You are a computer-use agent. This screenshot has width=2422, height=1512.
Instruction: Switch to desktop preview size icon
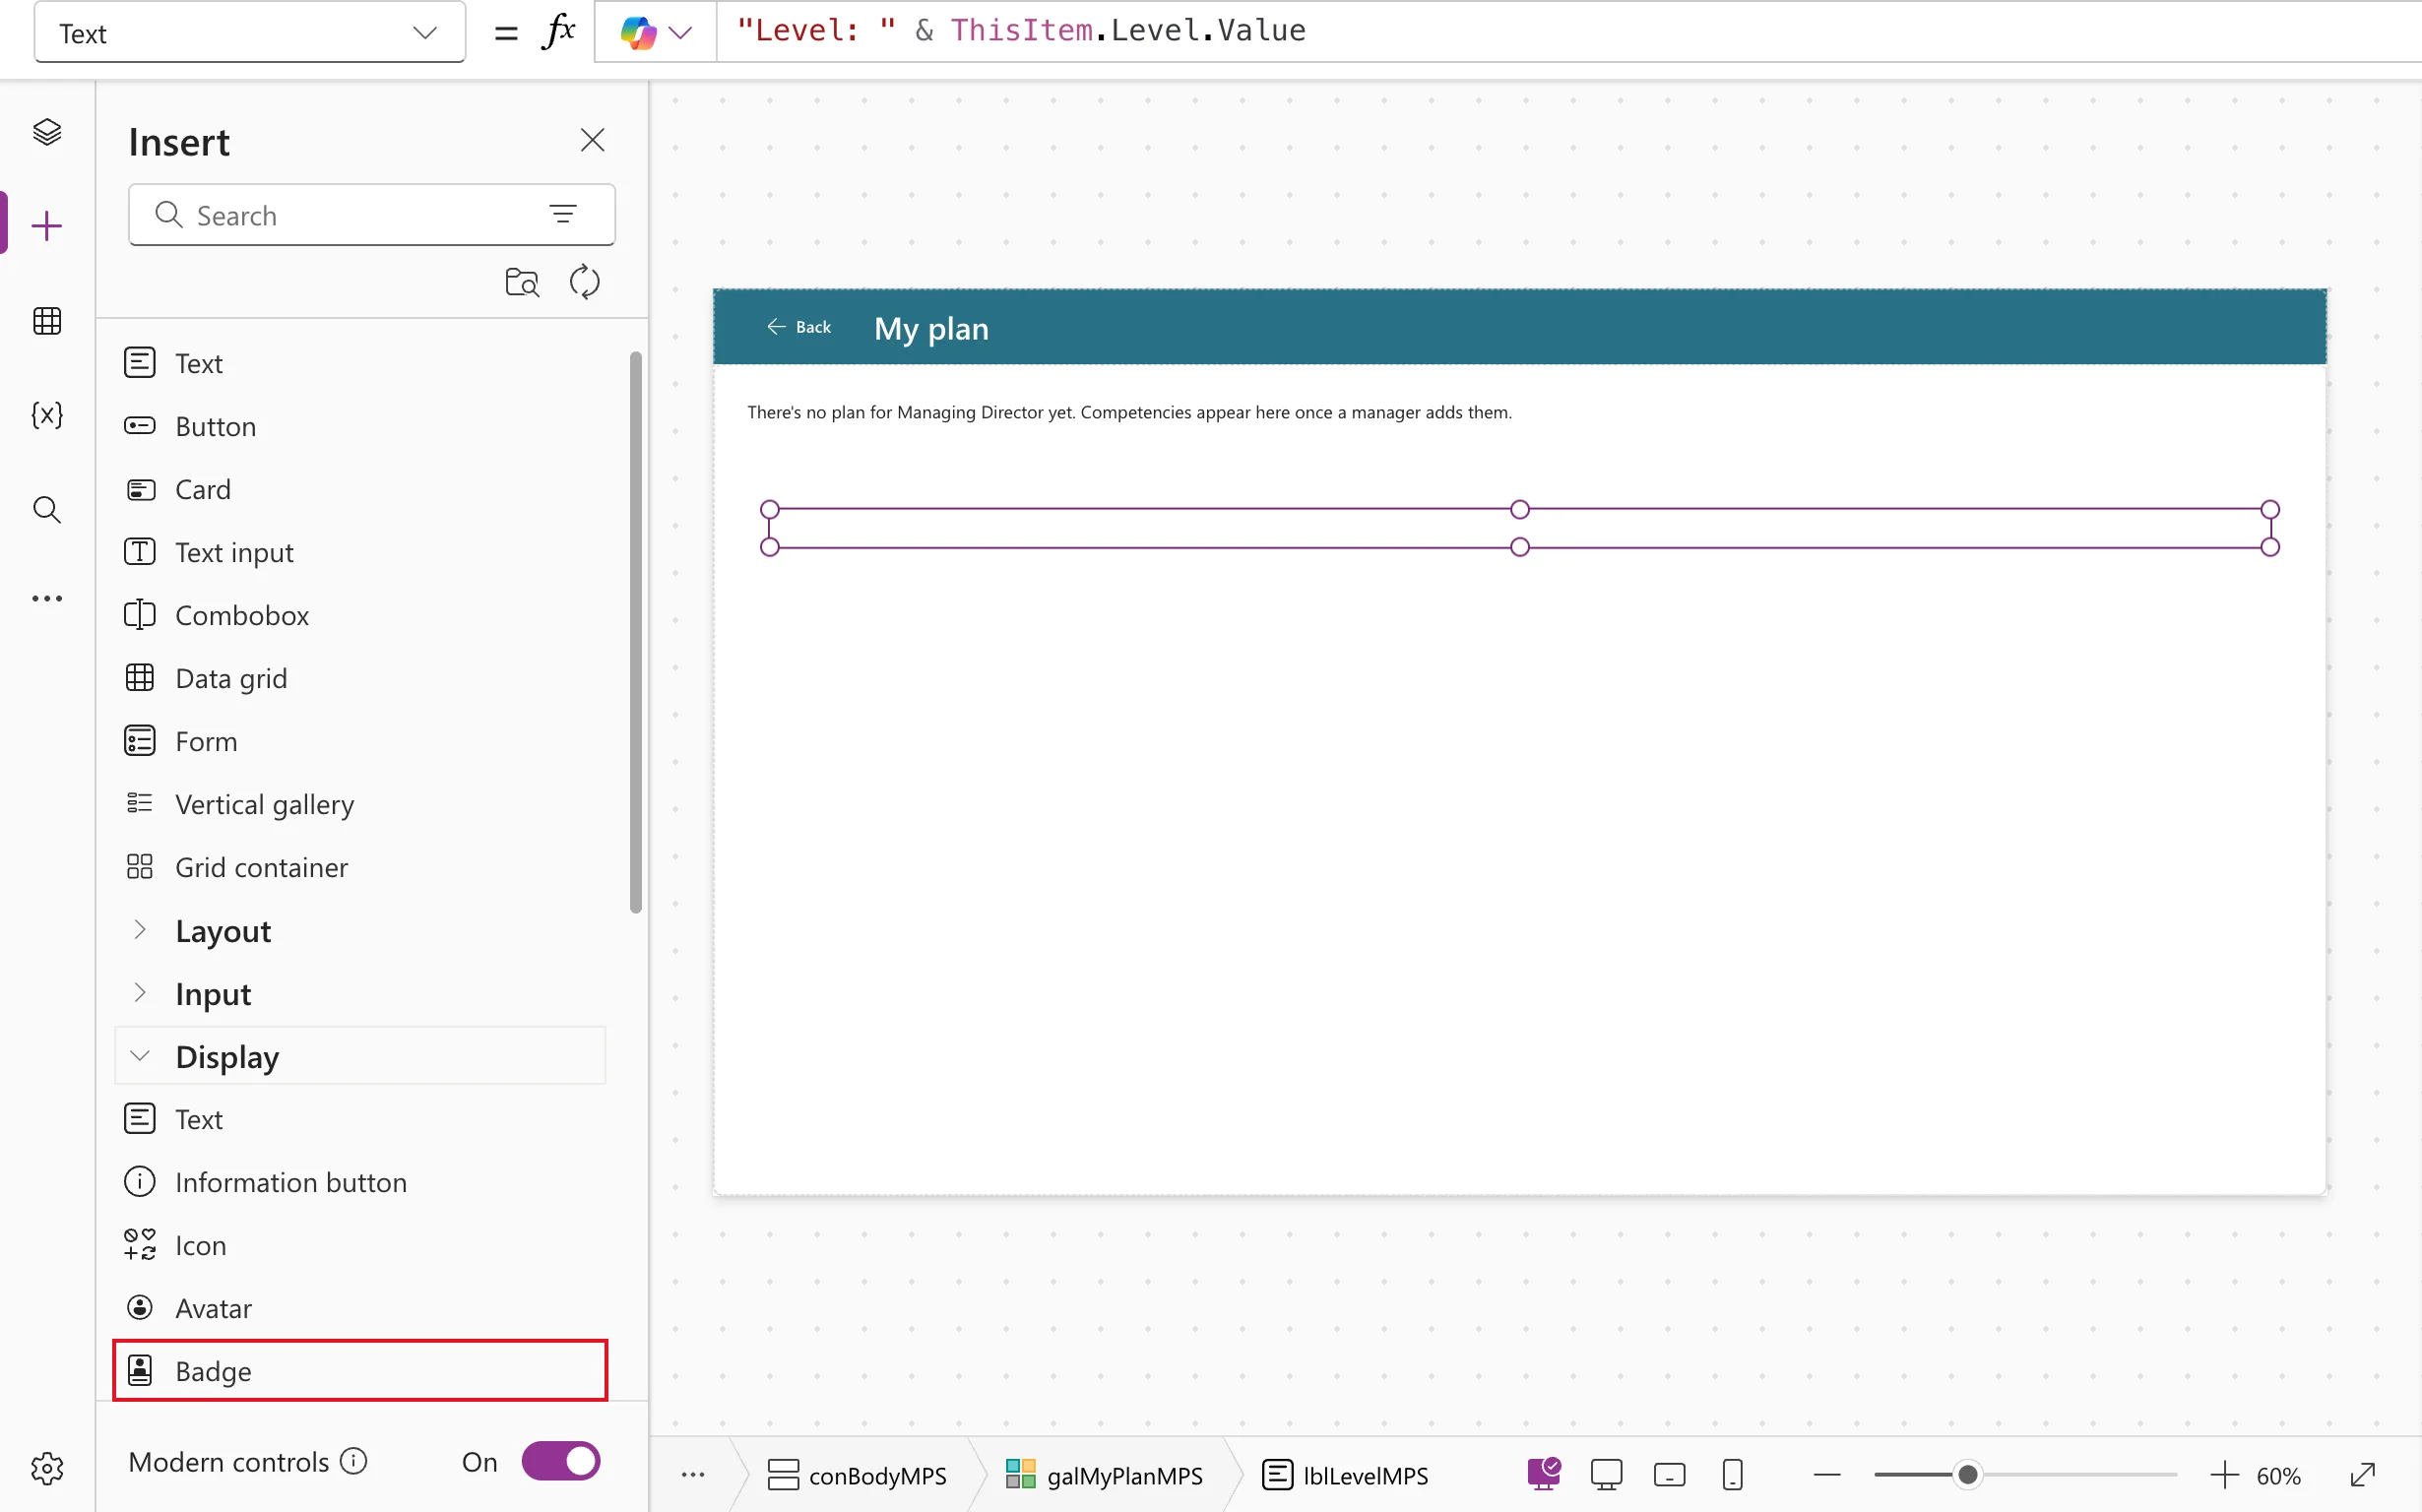point(1606,1474)
